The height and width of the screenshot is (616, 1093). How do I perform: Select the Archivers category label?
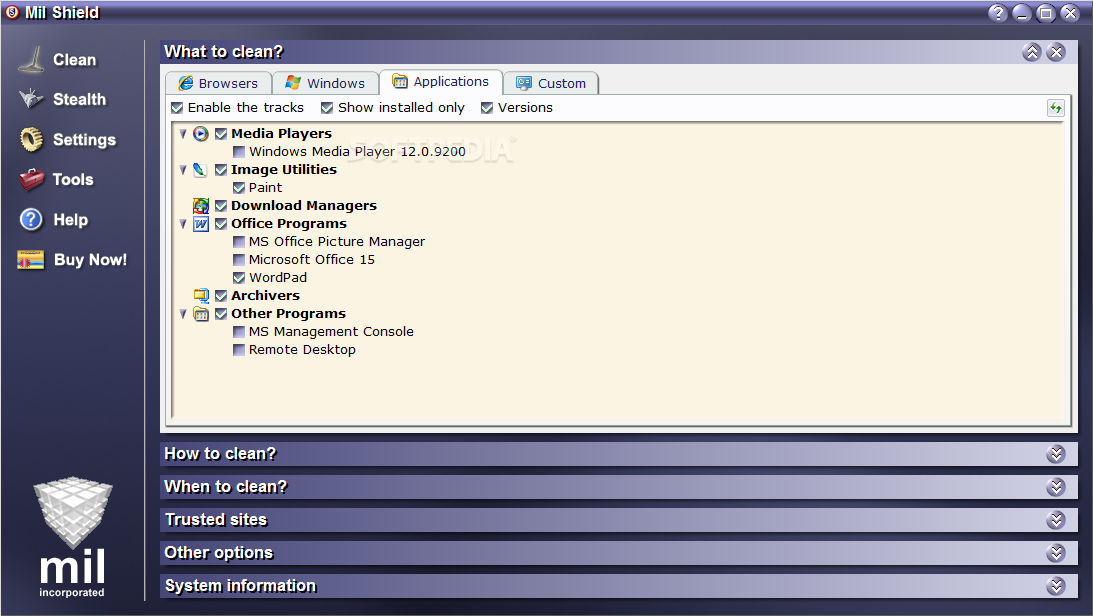[266, 295]
